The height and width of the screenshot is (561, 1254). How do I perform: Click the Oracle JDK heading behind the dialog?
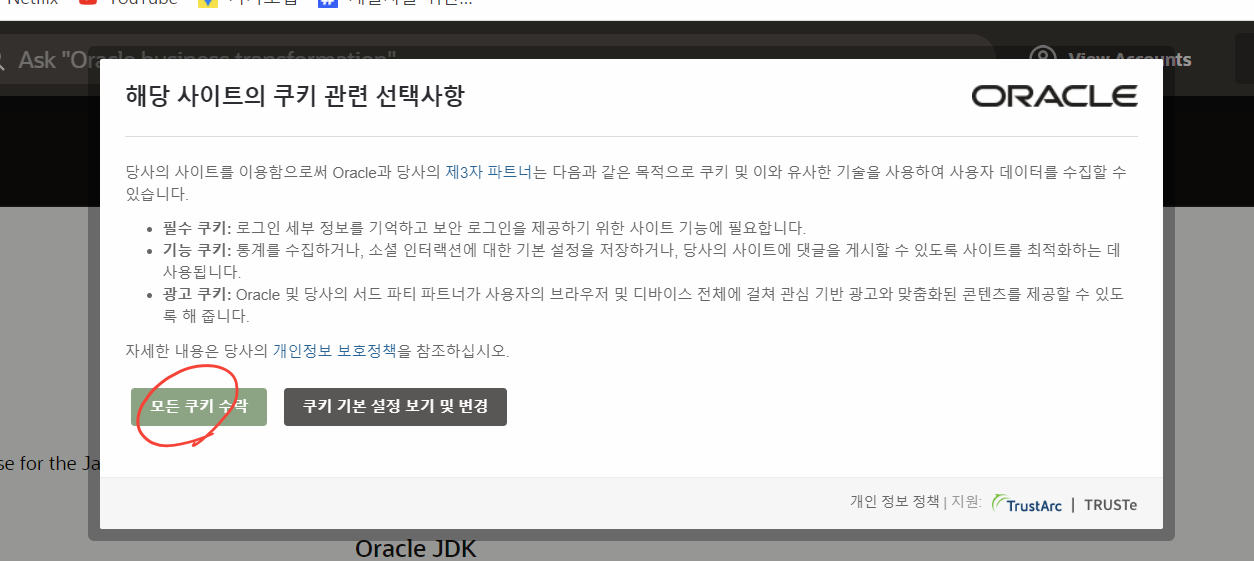point(415,549)
